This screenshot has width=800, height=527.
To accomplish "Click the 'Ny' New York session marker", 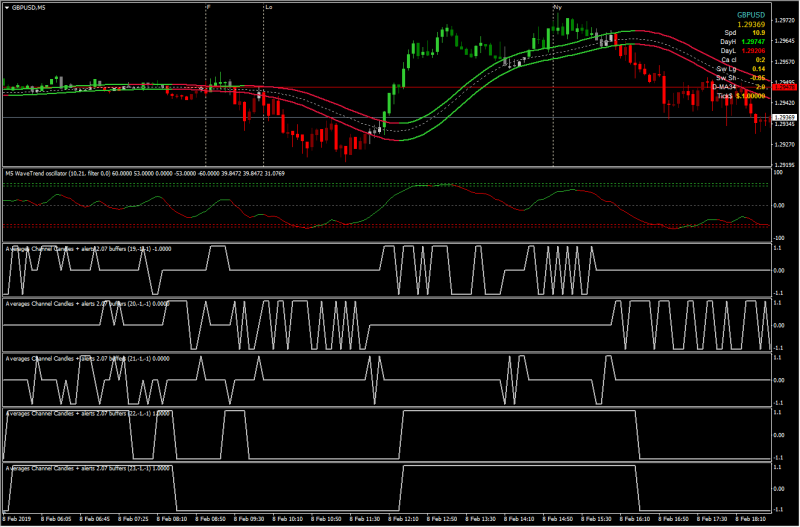I will click(558, 7).
